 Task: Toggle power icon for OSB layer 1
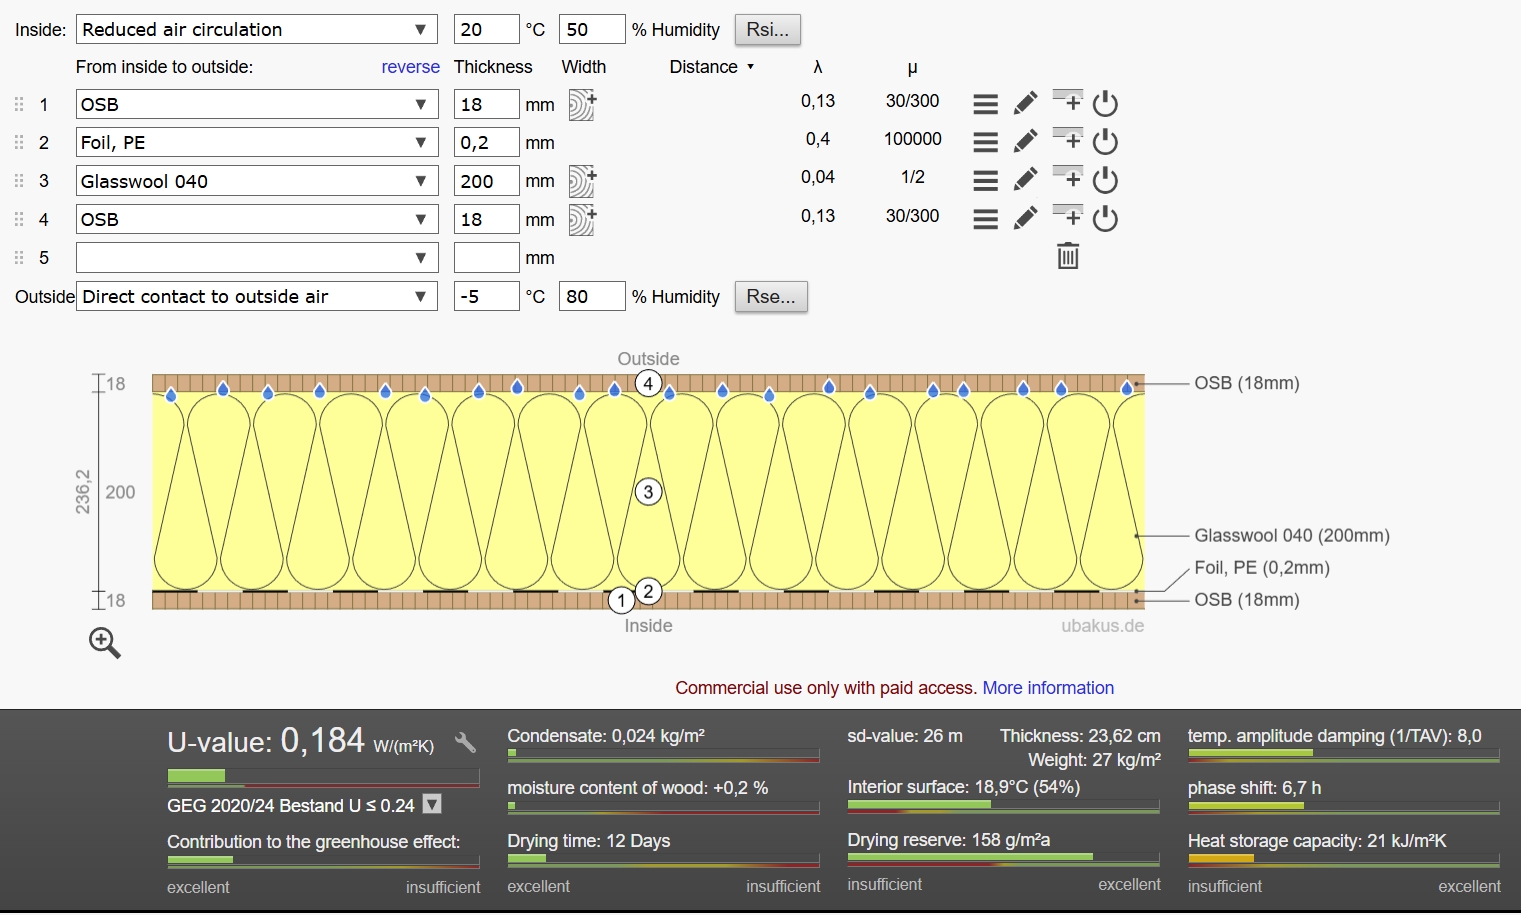1105,104
